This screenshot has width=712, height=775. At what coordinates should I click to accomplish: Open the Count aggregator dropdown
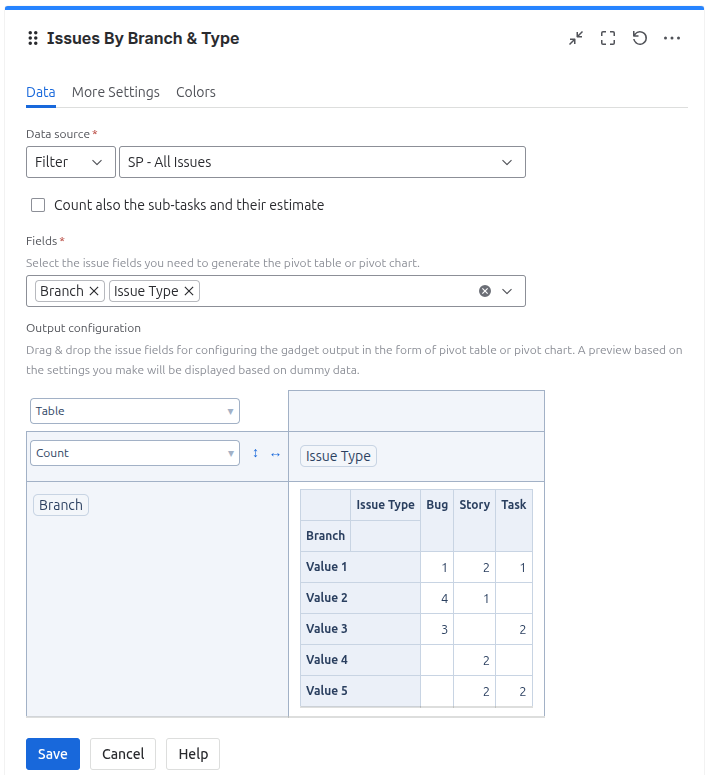(134, 453)
